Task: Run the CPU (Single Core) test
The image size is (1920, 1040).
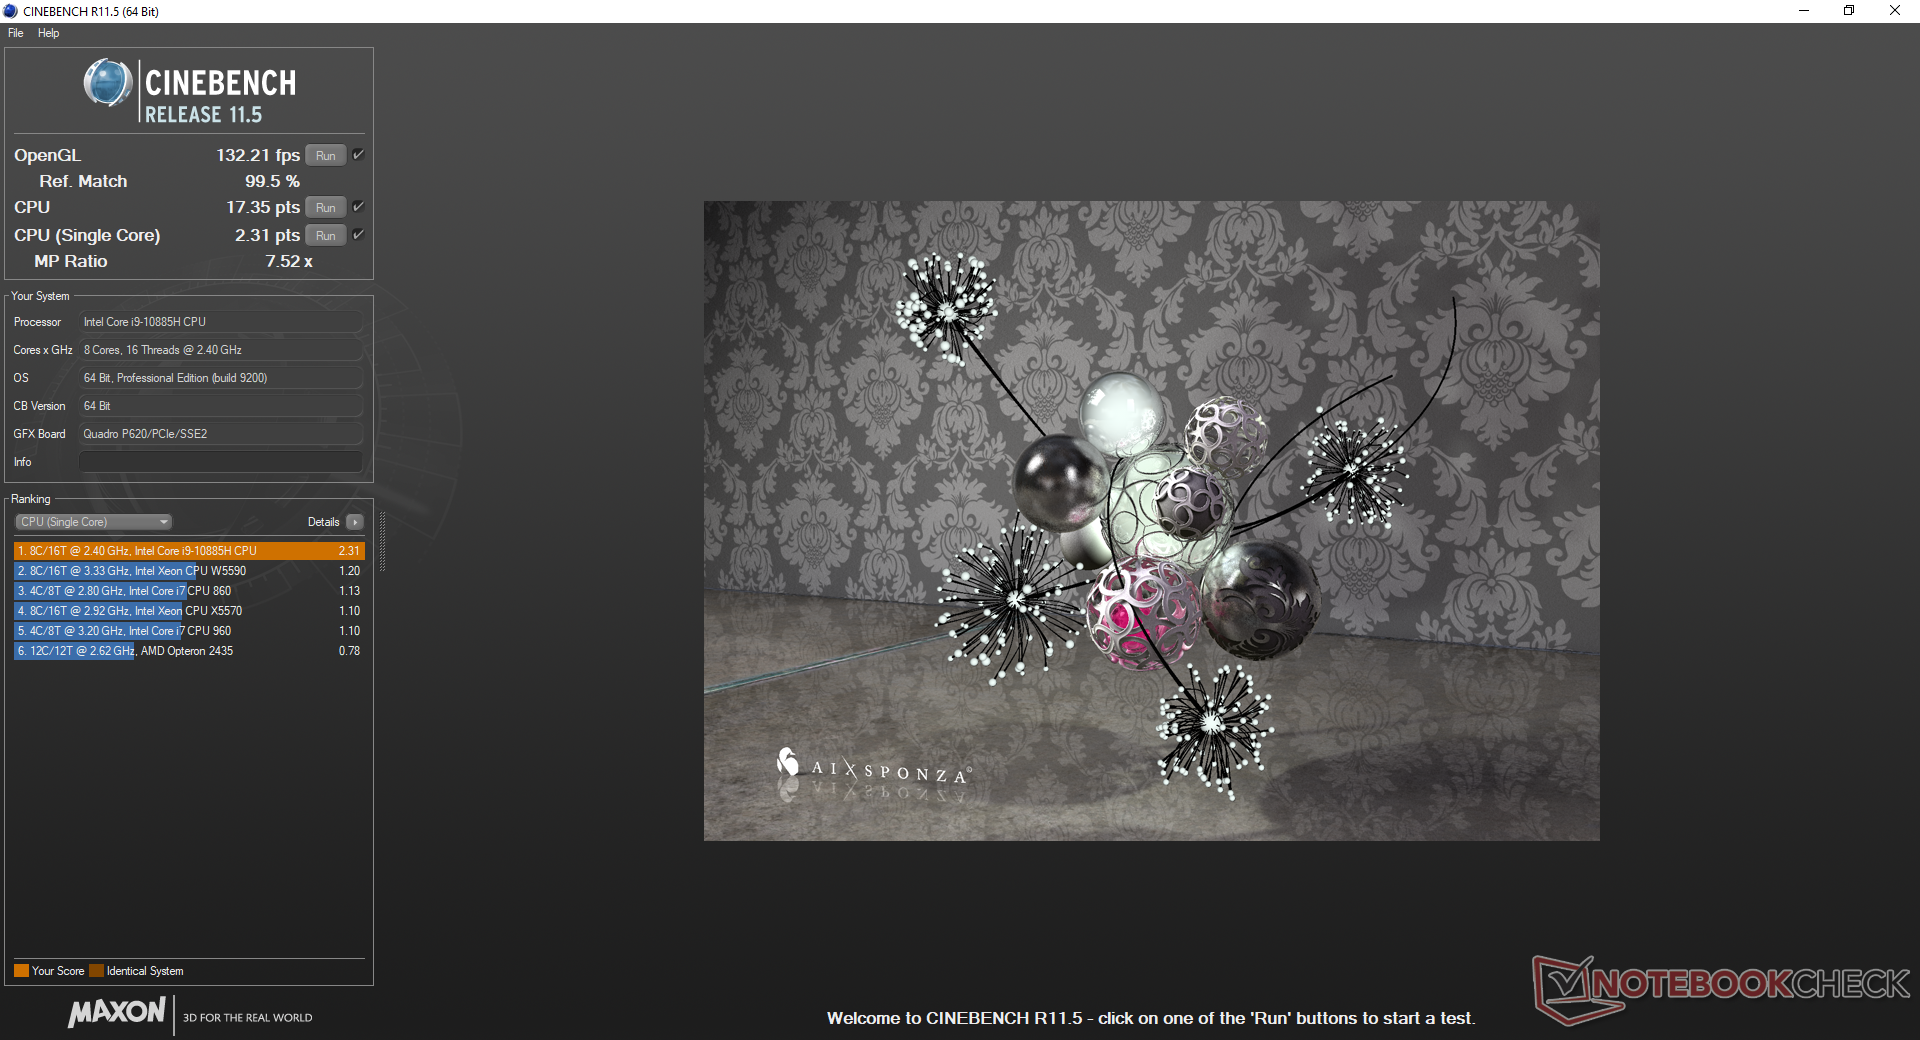Action: (x=326, y=235)
